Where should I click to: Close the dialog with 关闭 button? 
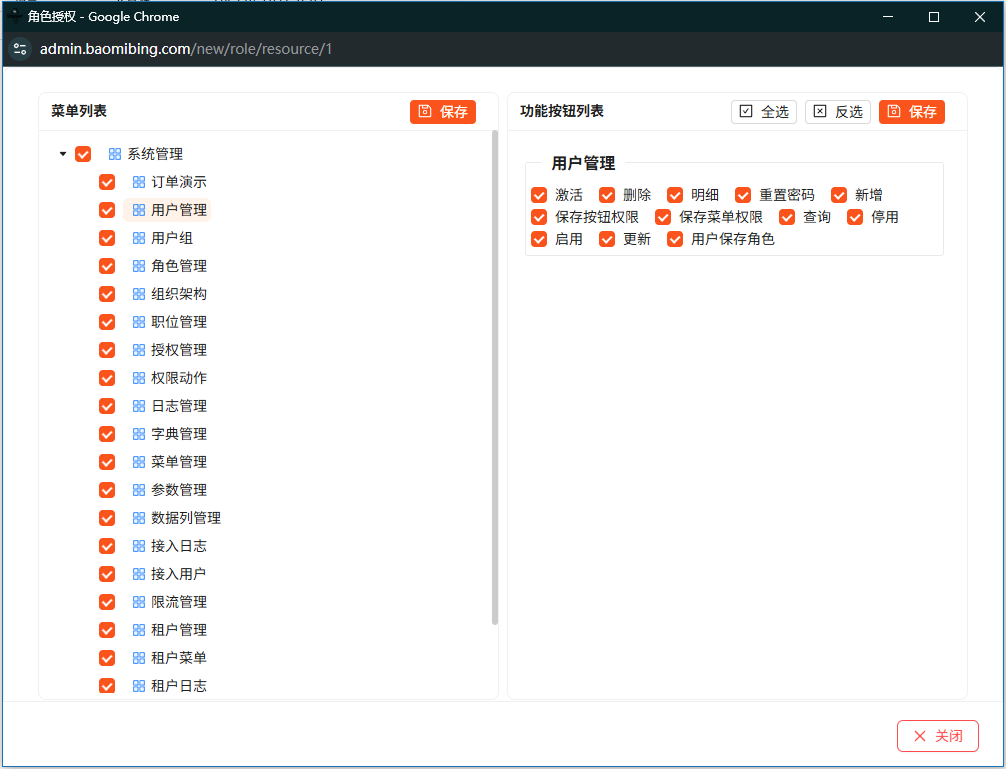click(937, 736)
